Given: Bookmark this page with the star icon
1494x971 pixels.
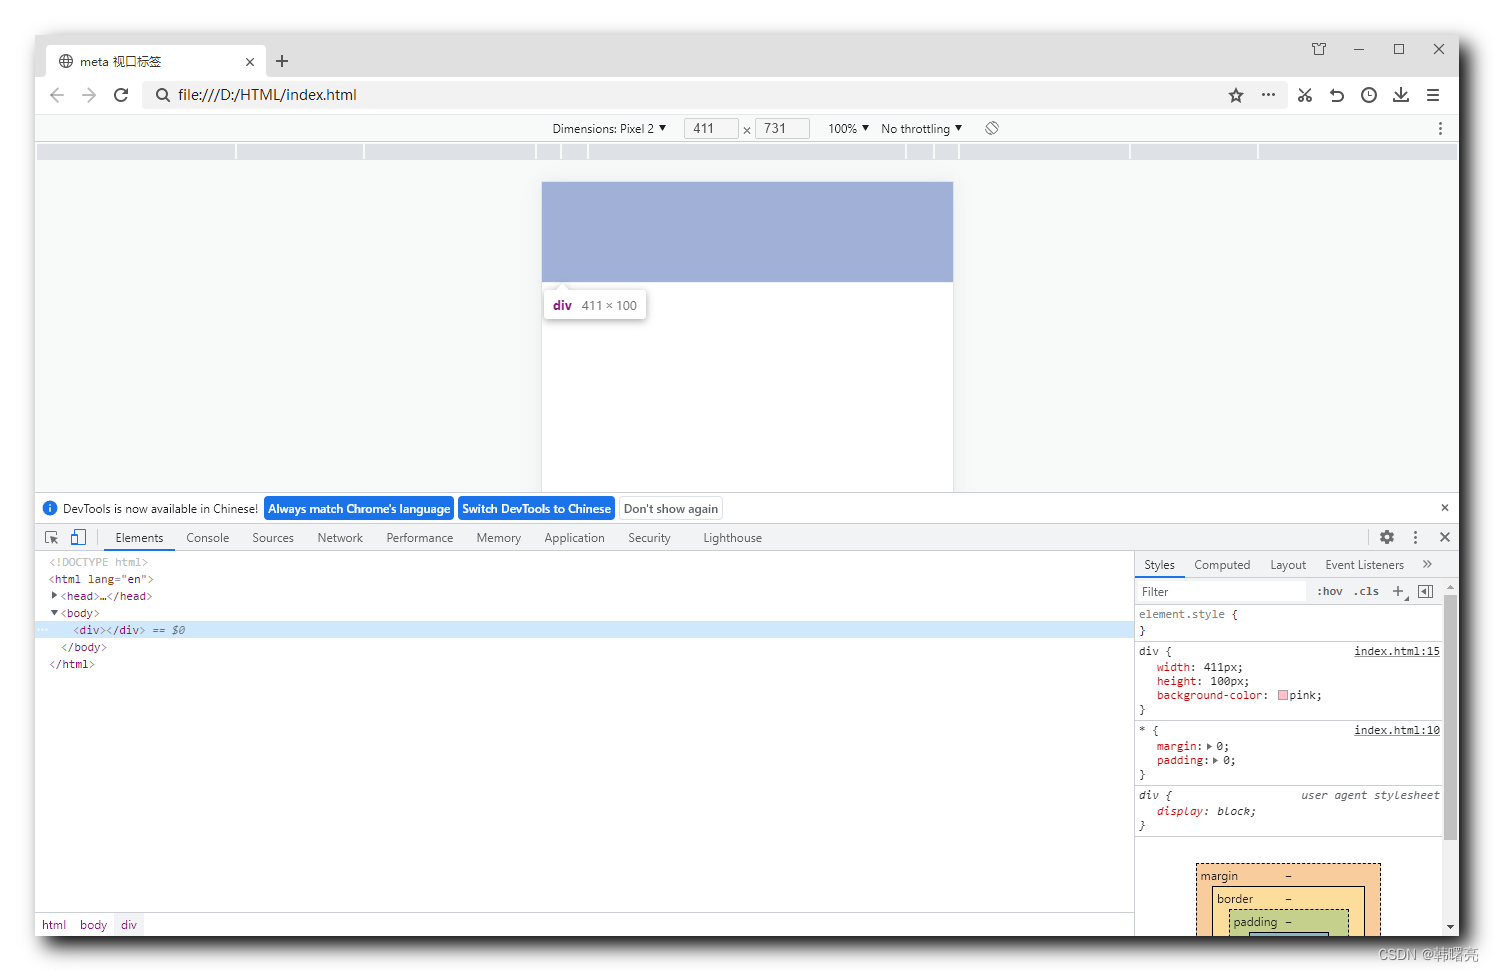Looking at the screenshot, I should [1236, 95].
